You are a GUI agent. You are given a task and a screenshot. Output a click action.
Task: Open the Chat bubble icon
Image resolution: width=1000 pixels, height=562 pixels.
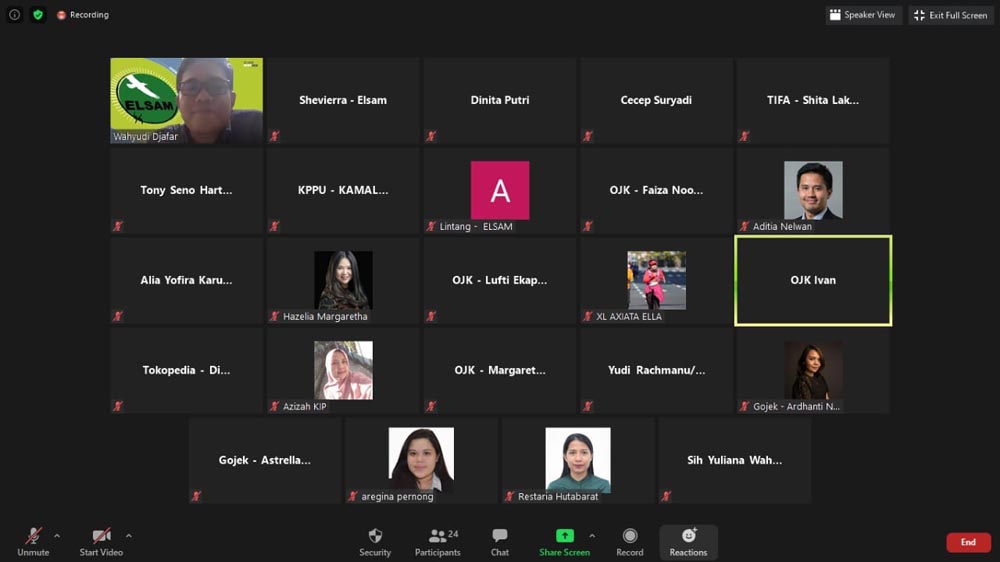[x=500, y=536]
